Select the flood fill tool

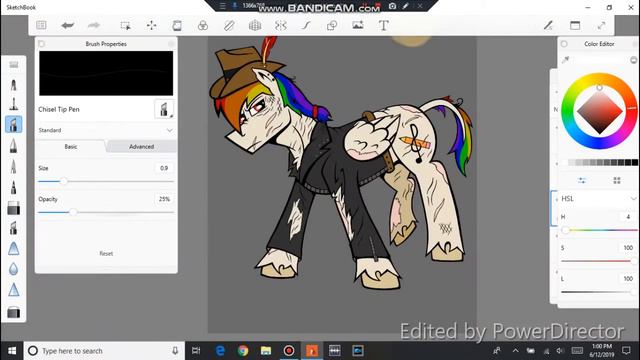203,25
